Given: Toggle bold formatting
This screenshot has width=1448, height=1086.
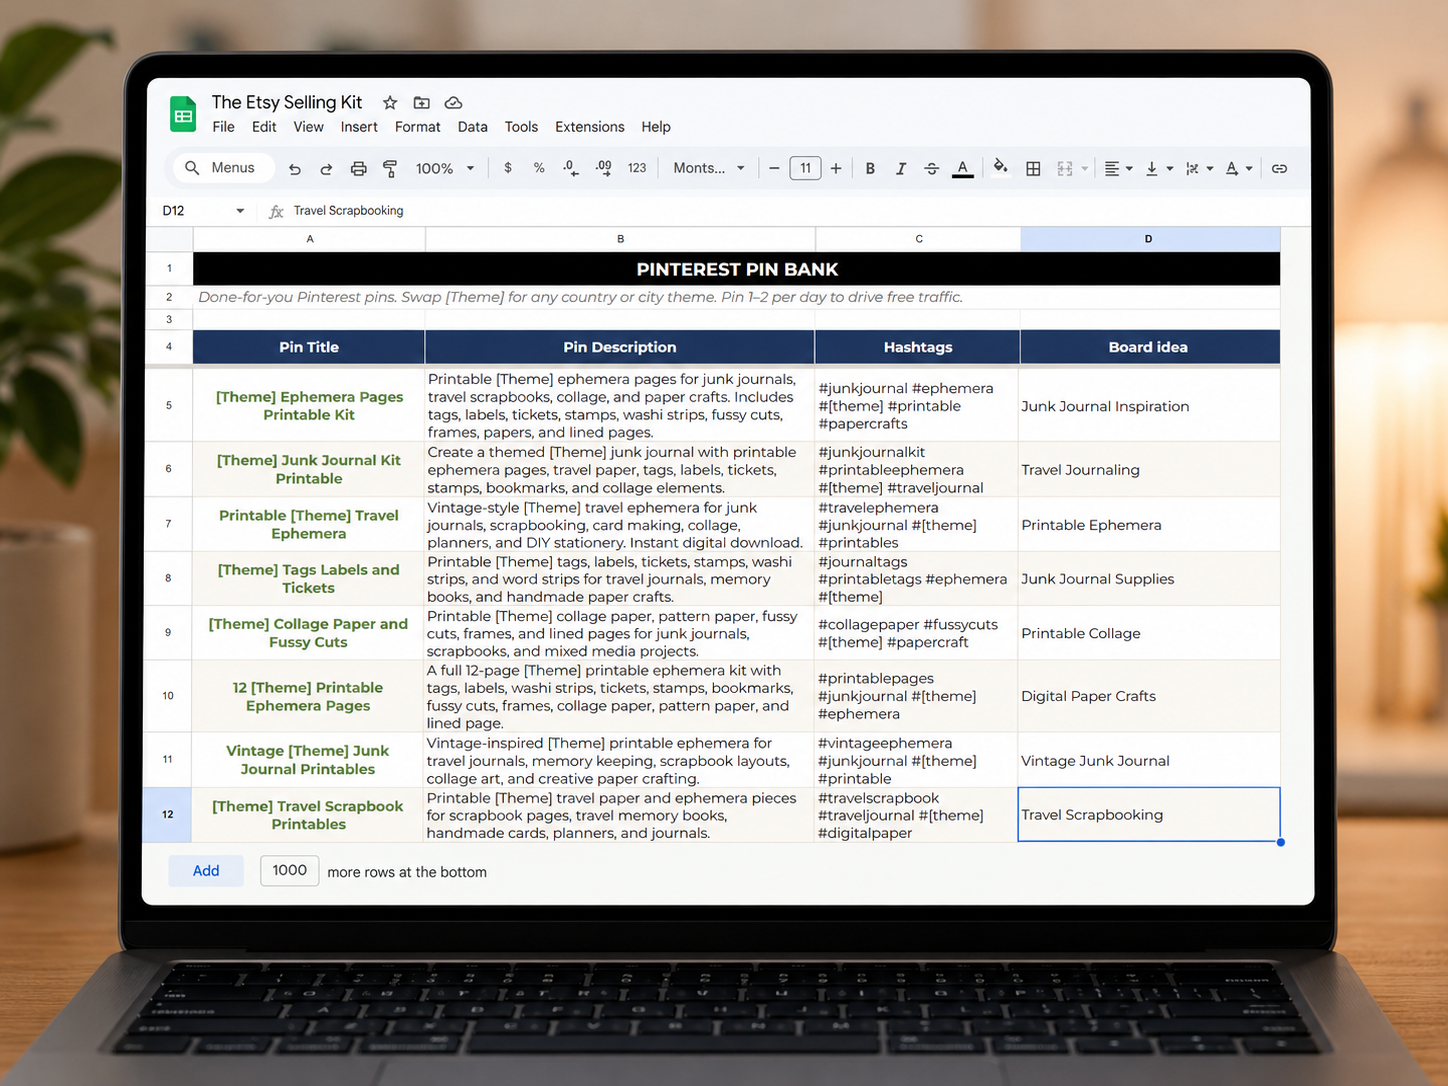Looking at the screenshot, I should tap(870, 169).
